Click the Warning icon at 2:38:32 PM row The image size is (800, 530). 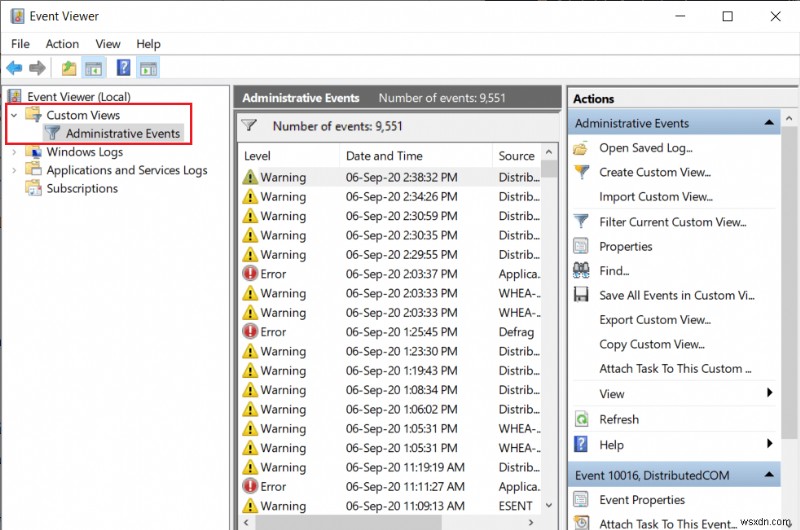click(250, 177)
